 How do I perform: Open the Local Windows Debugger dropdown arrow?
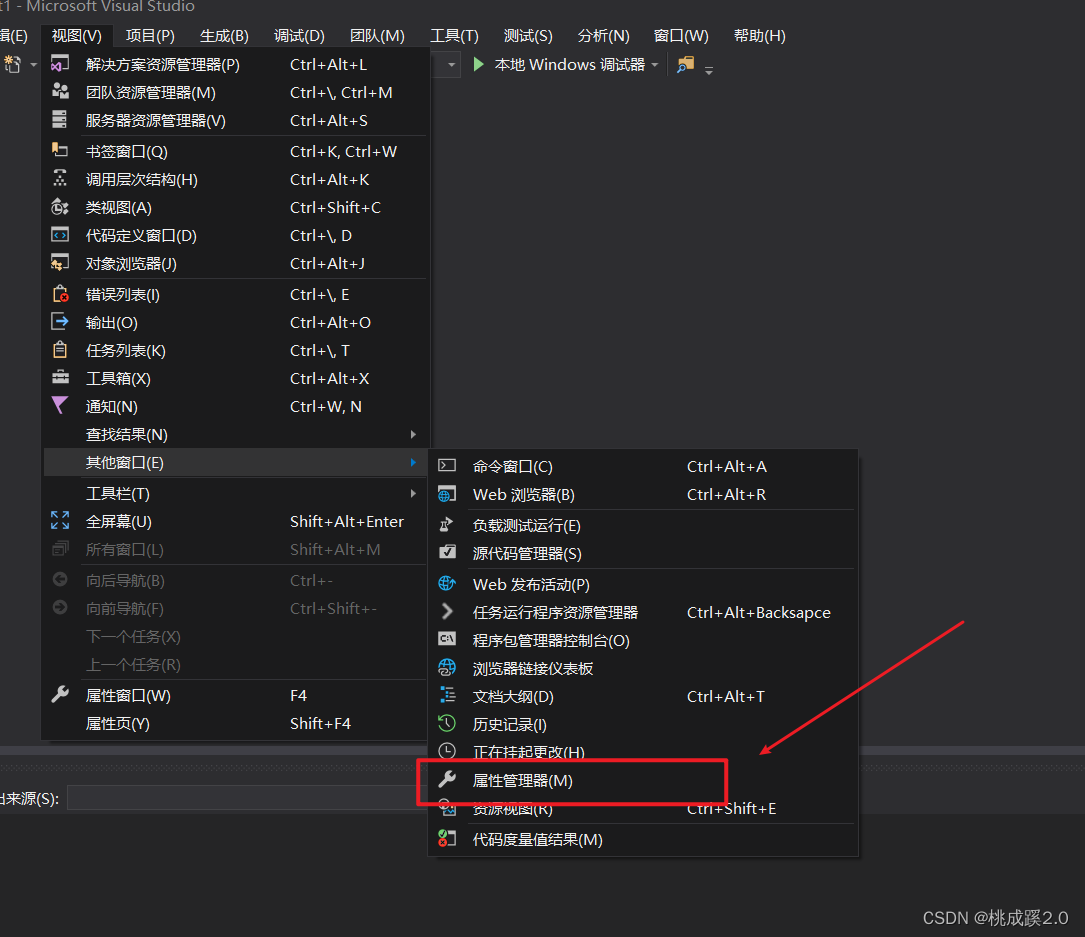(655, 65)
